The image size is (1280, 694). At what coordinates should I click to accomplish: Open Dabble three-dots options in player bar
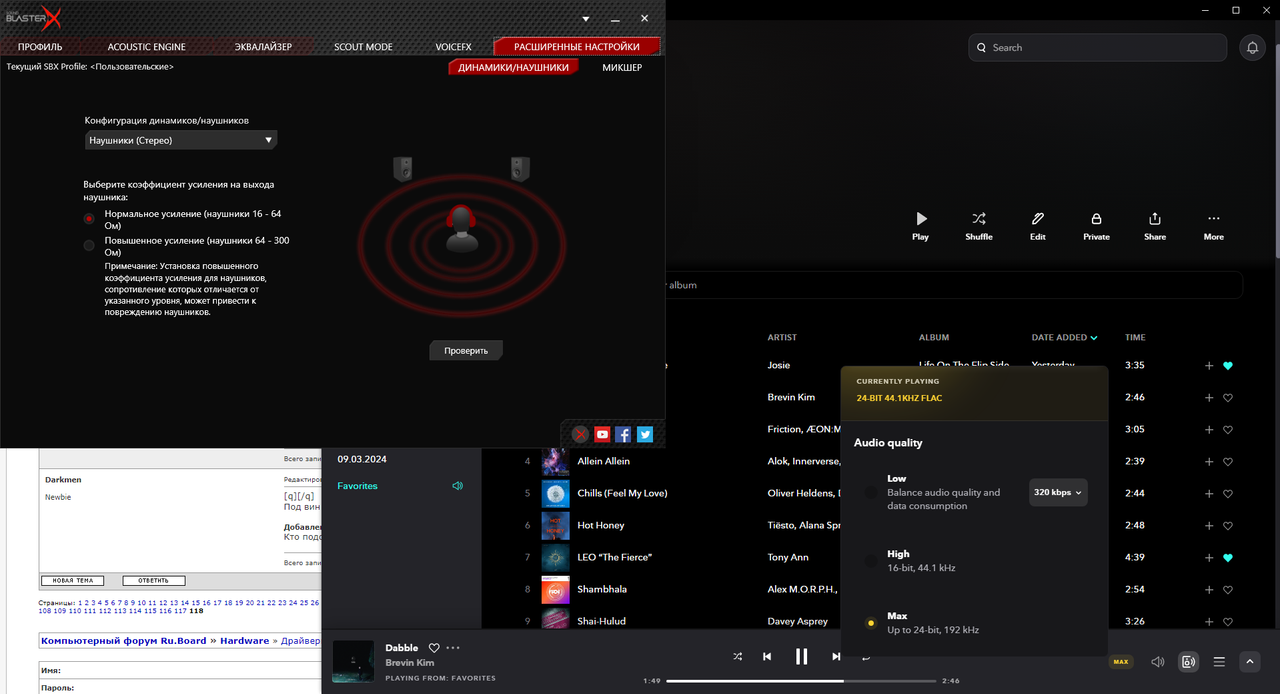[453, 648]
